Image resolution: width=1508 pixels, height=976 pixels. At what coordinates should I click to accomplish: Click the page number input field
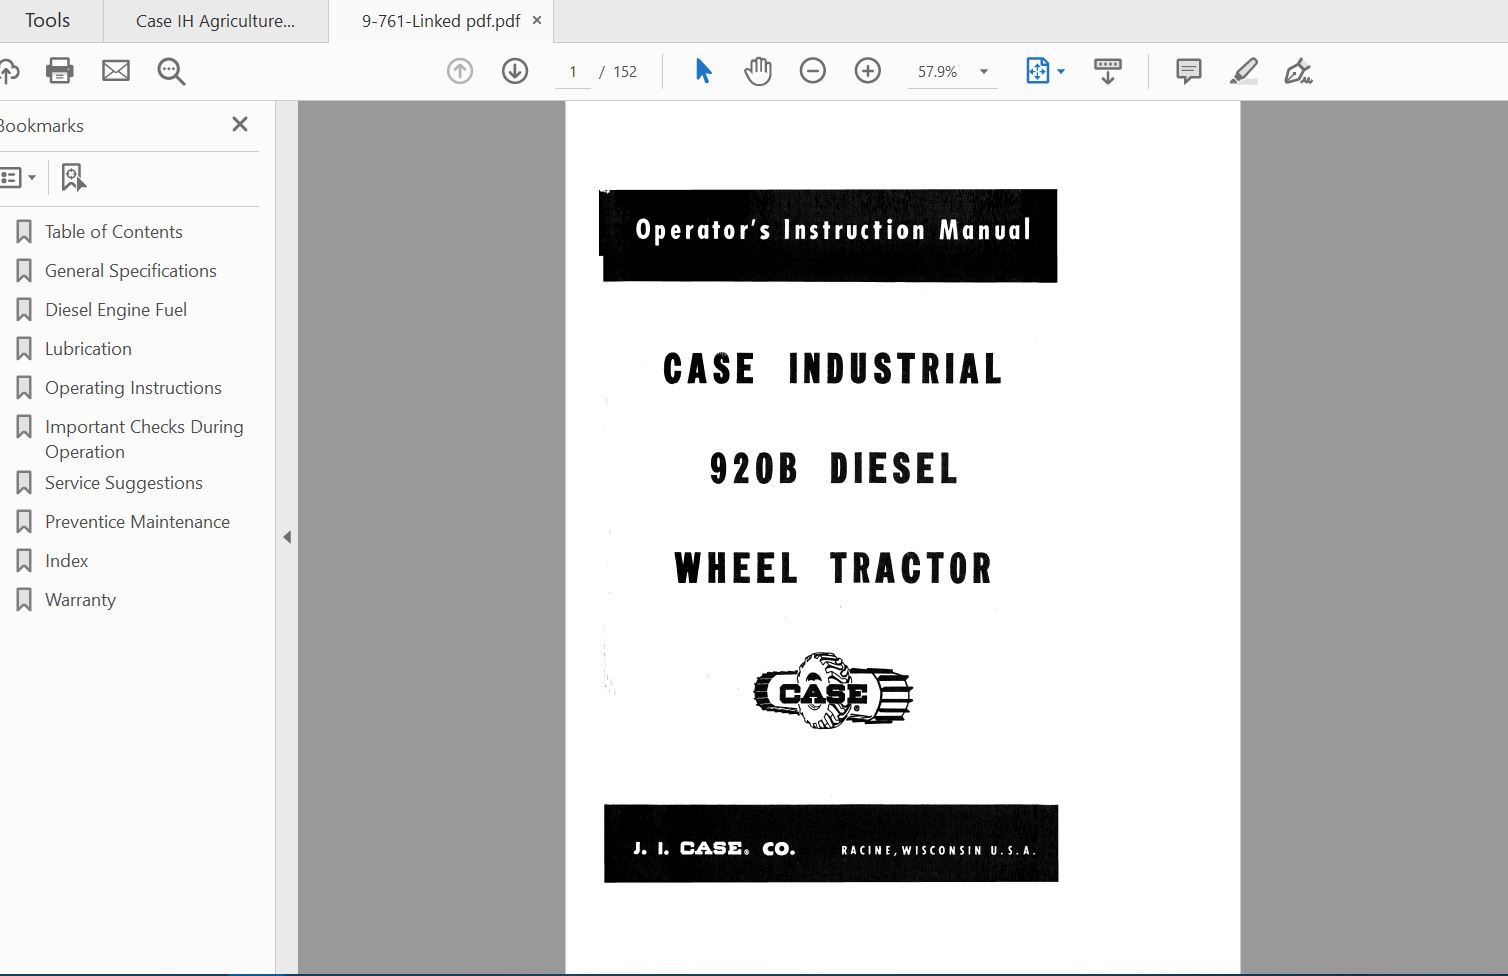click(x=573, y=72)
